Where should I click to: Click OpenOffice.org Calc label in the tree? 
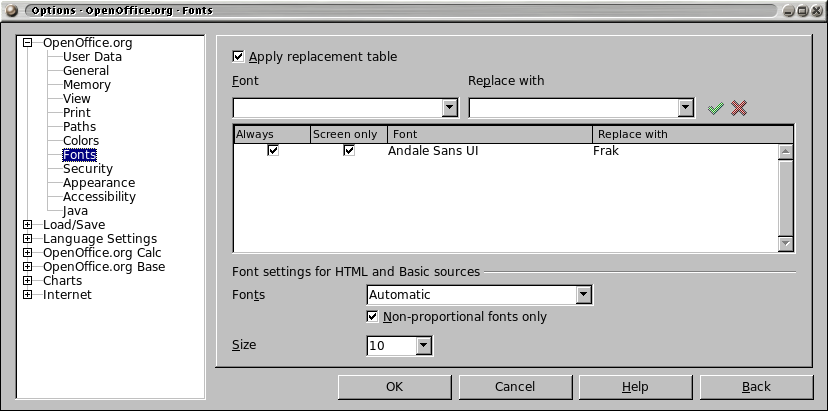102,253
